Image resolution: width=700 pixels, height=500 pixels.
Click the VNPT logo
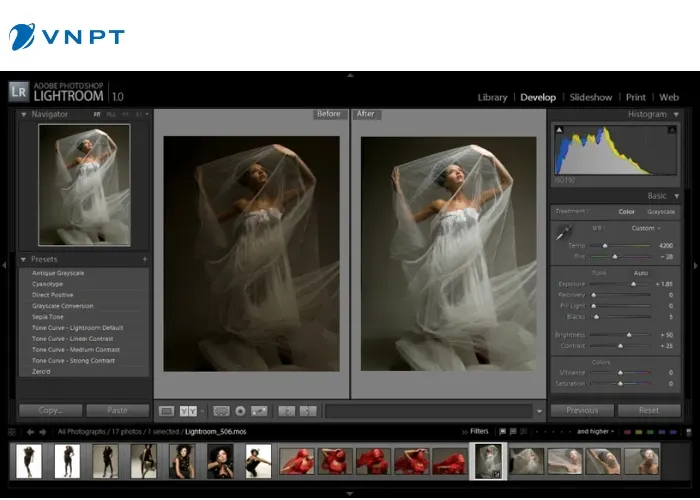click(x=67, y=37)
